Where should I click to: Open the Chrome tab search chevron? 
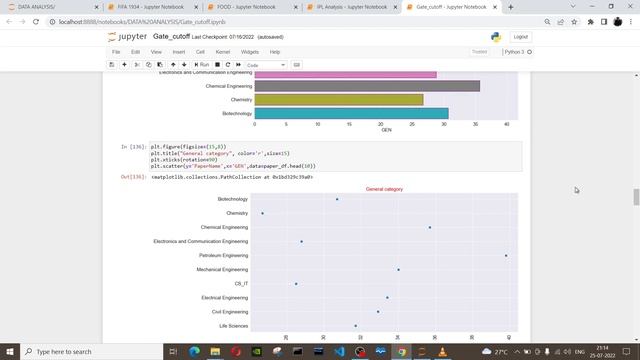(573, 7)
